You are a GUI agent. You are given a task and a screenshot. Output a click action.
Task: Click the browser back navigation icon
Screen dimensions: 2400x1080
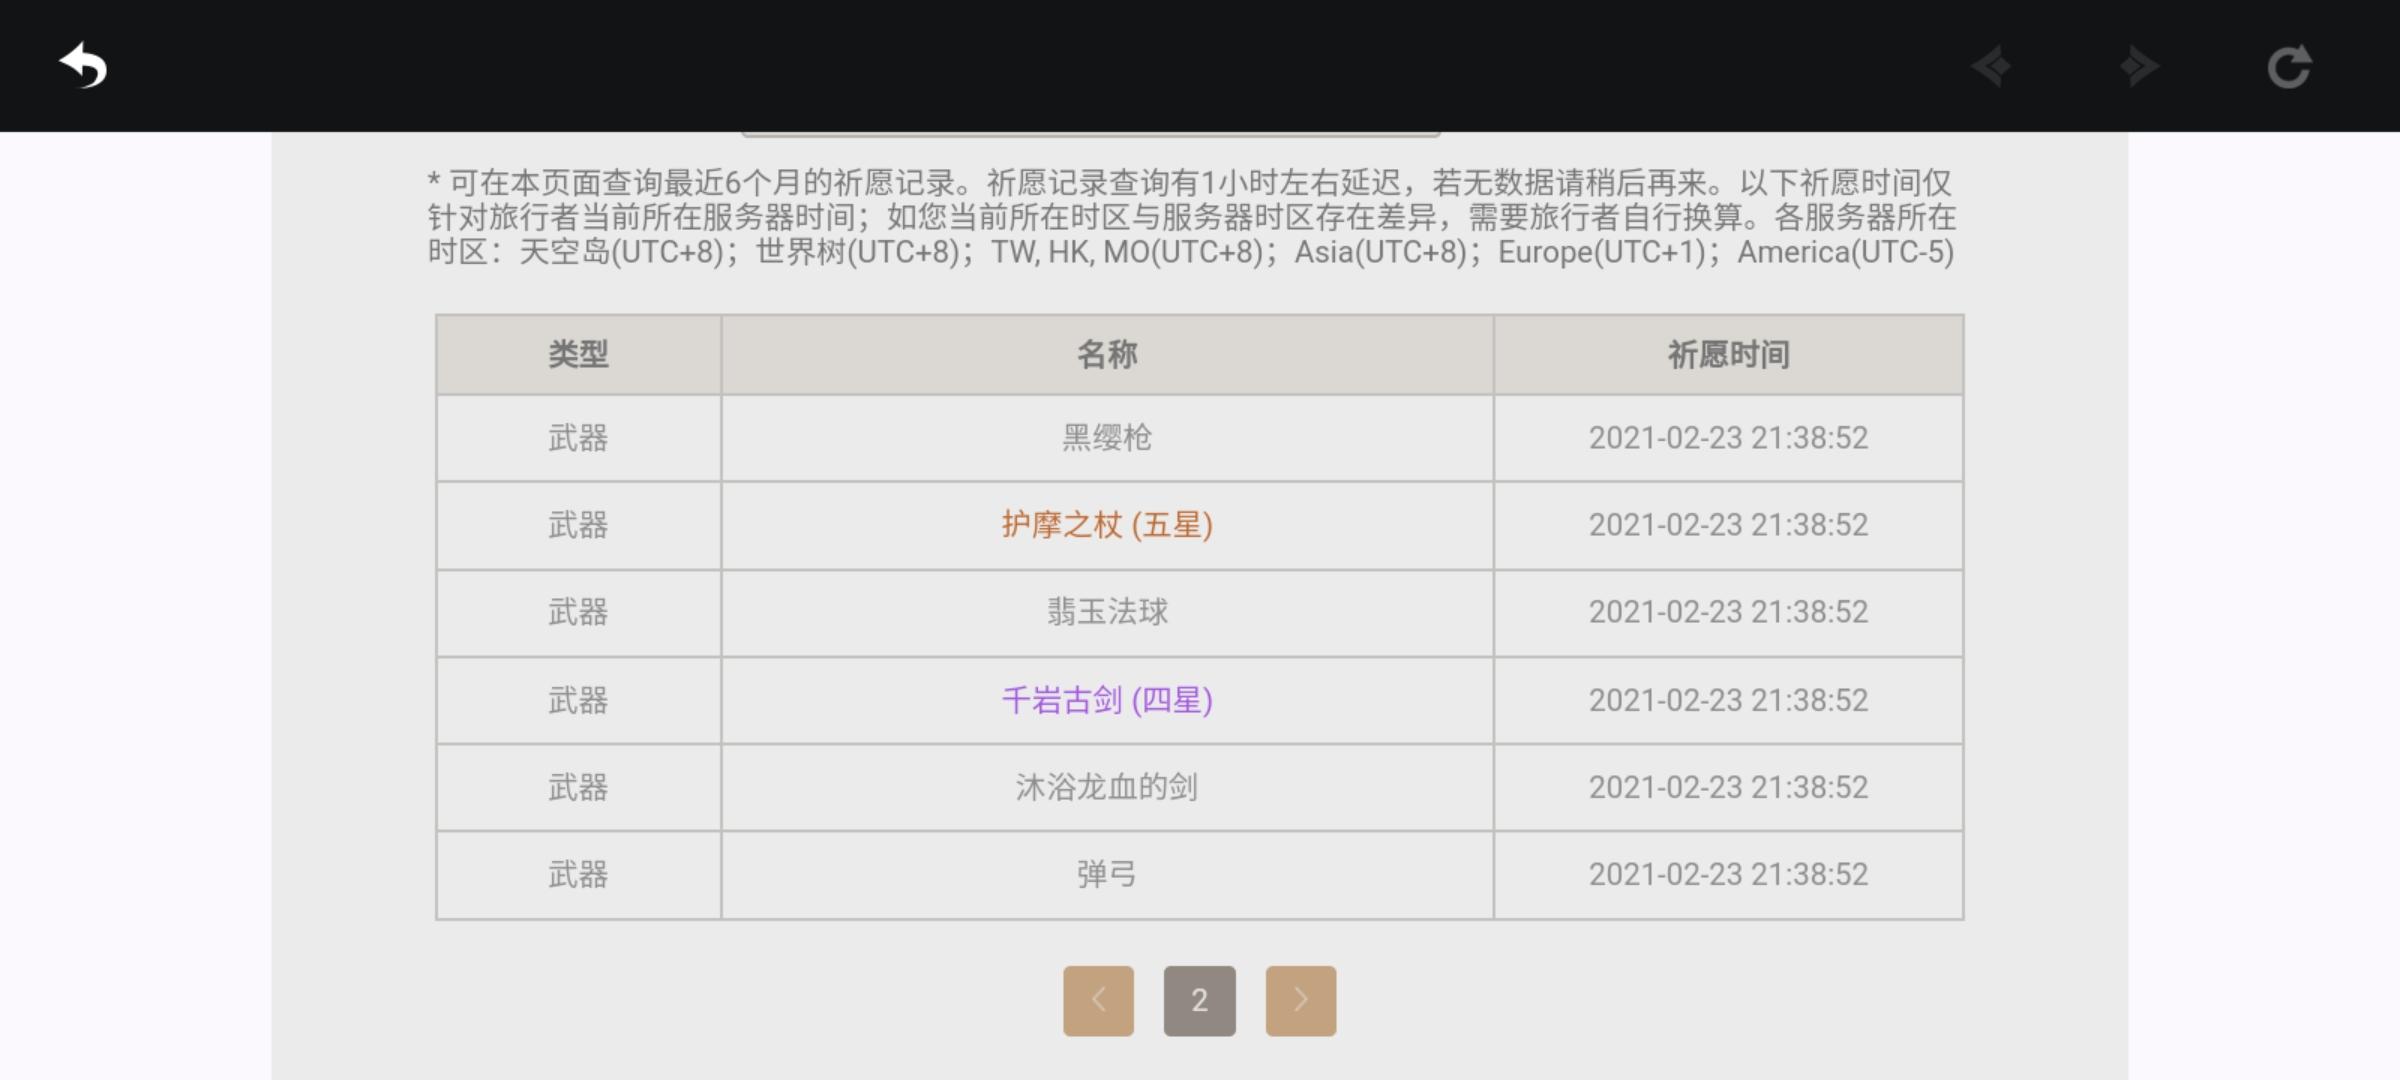click(1992, 67)
